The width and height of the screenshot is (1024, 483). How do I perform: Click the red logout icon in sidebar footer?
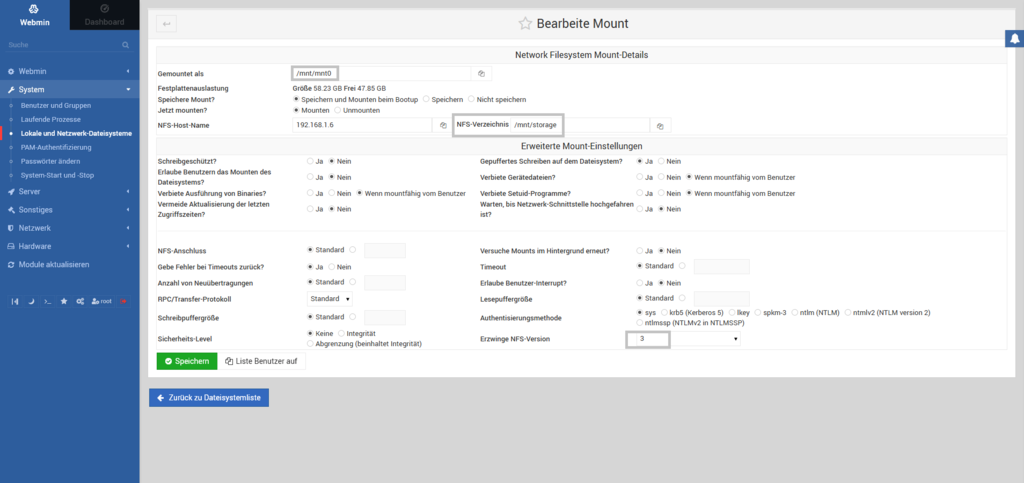(x=124, y=300)
